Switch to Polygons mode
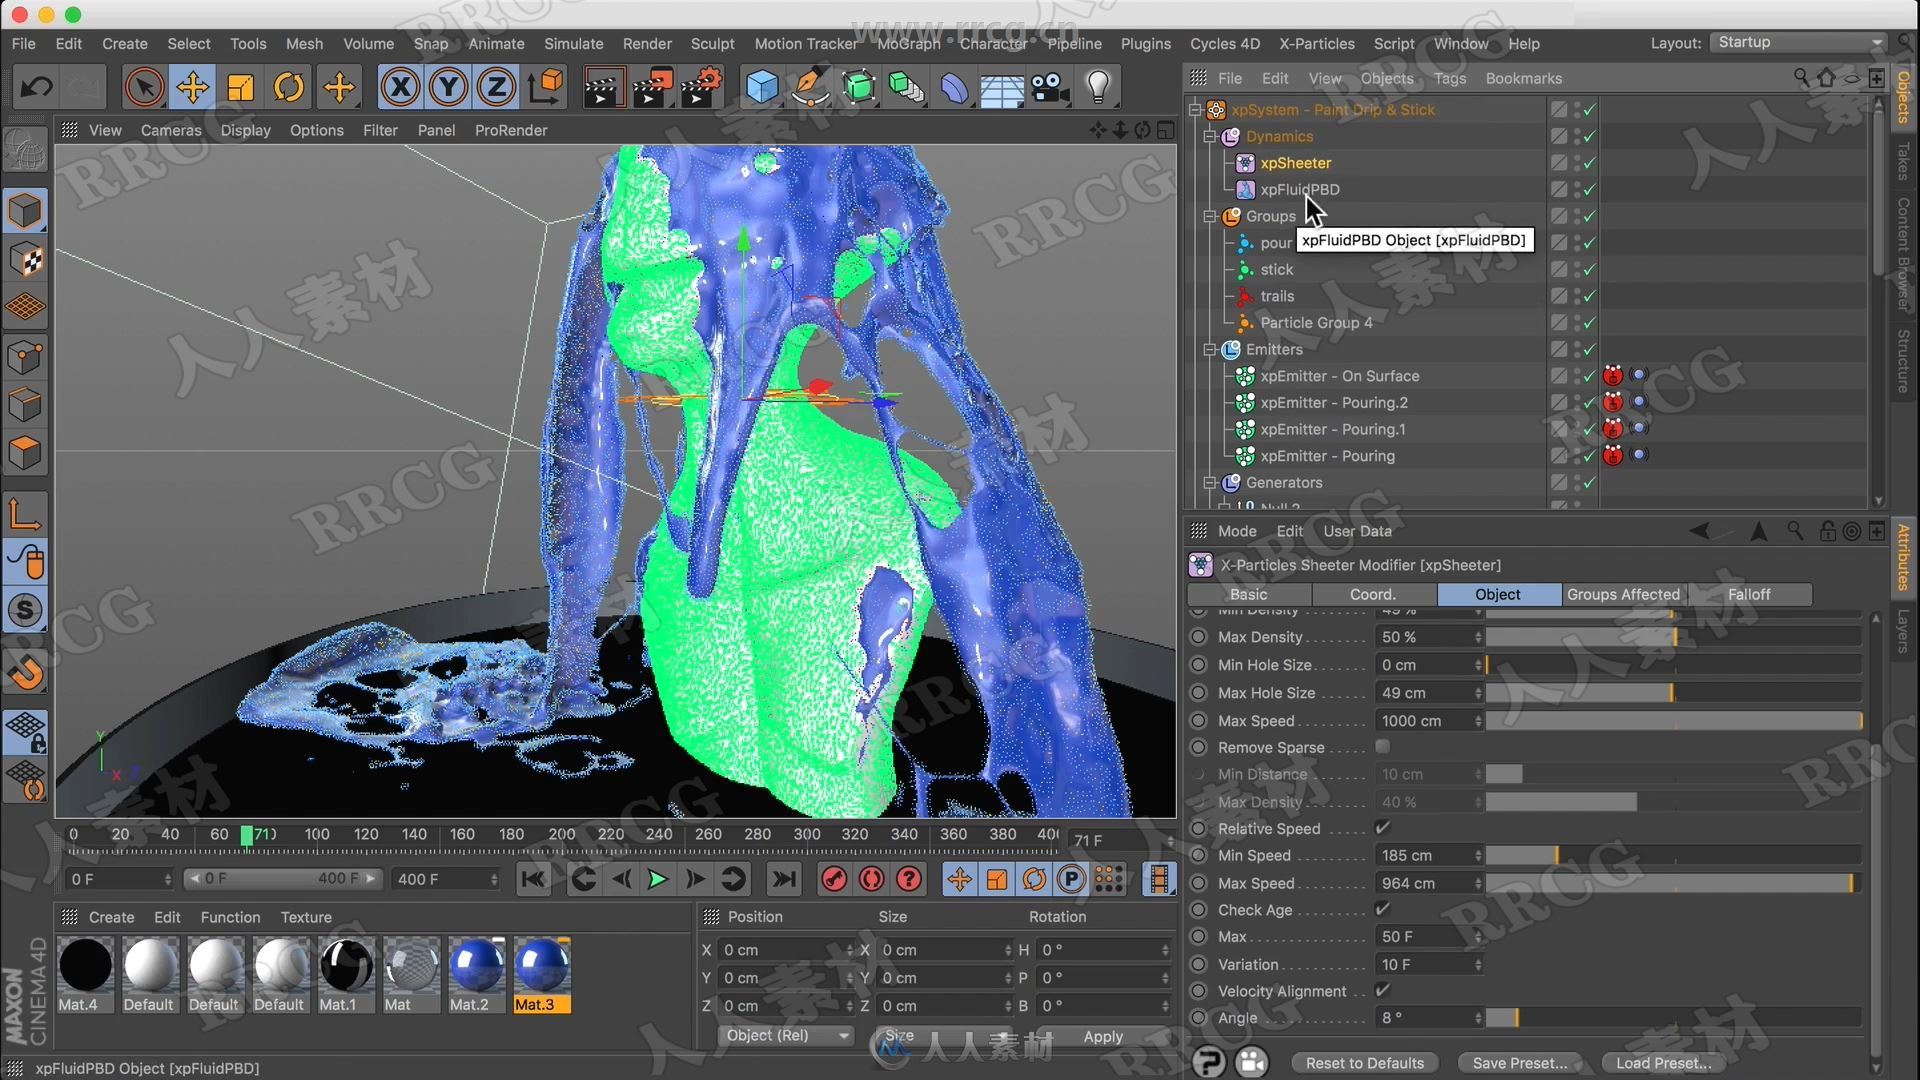Image resolution: width=1920 pixels, height=1080 pixels. pyautogui.click(x=26, y=453)
